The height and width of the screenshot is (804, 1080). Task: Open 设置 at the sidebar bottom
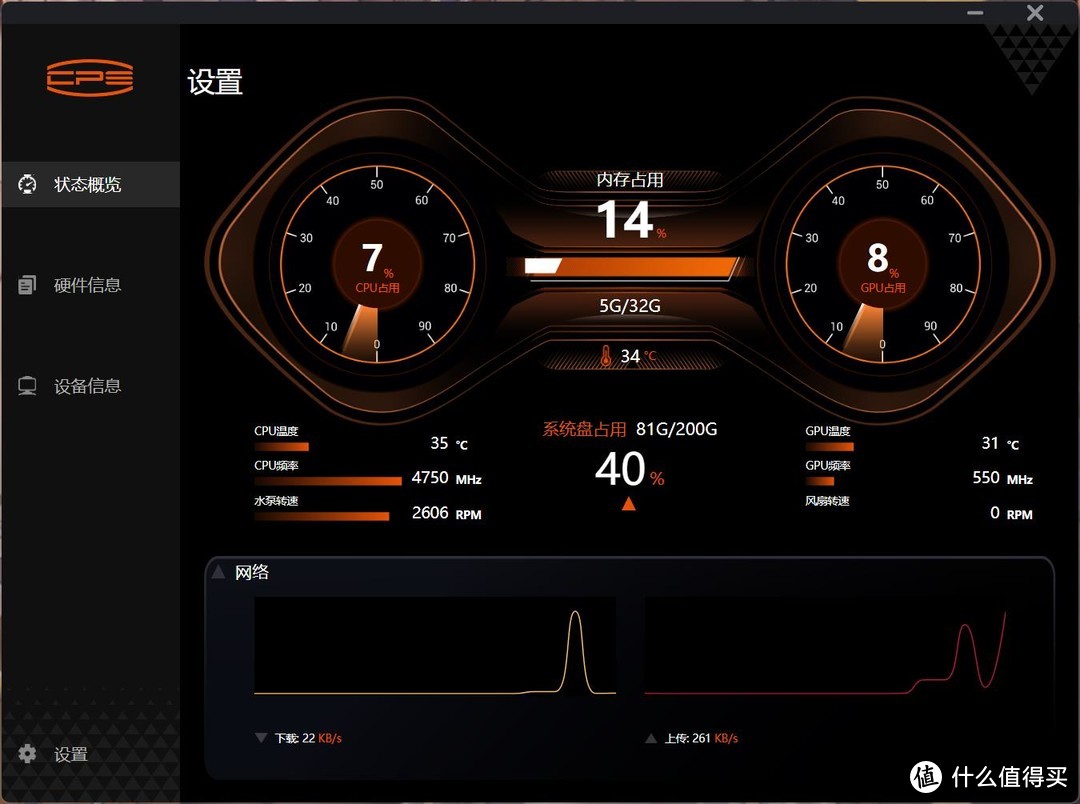71,754
